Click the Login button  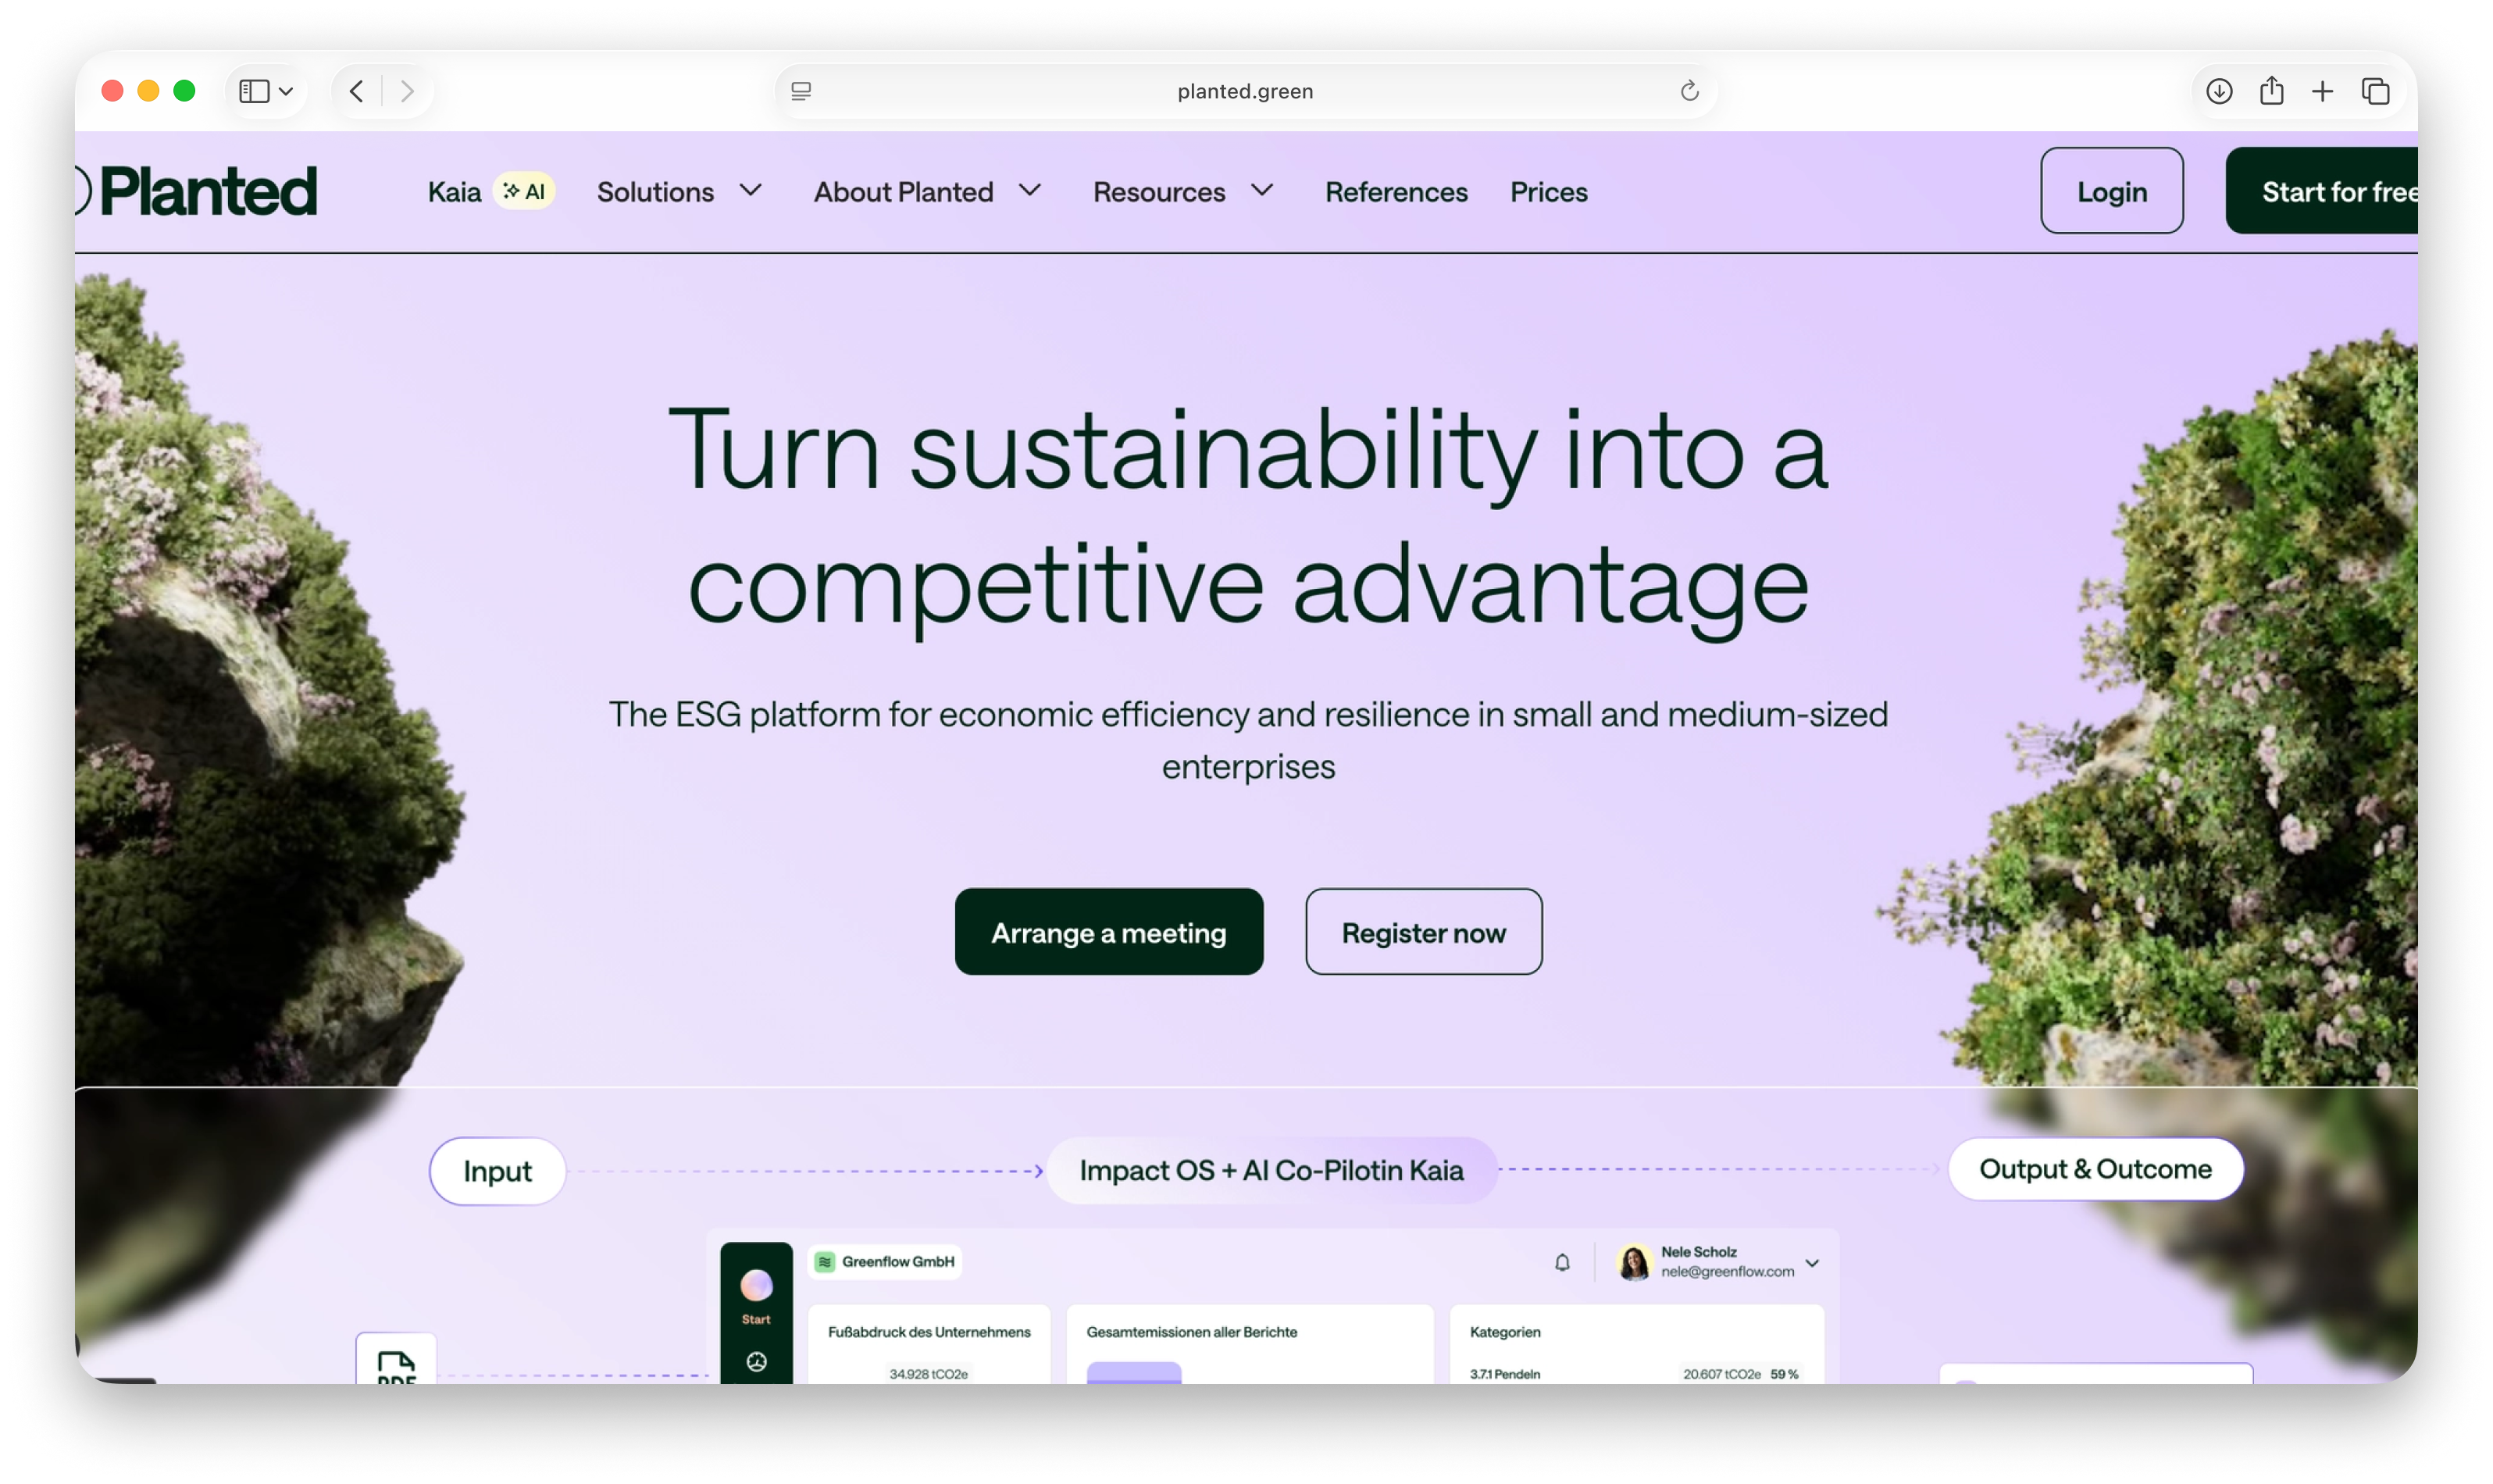pyautogui.click(x=2111, y=191)
